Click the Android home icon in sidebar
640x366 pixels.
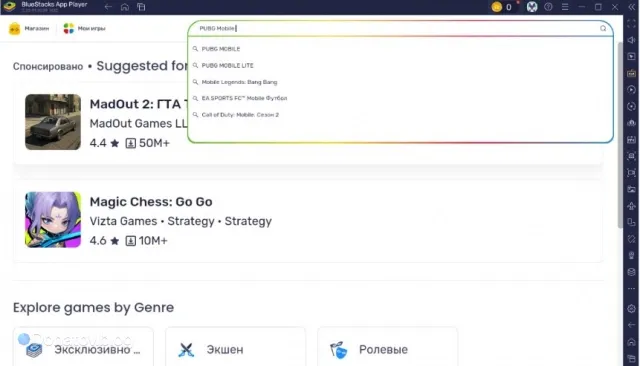click(631, 342)
